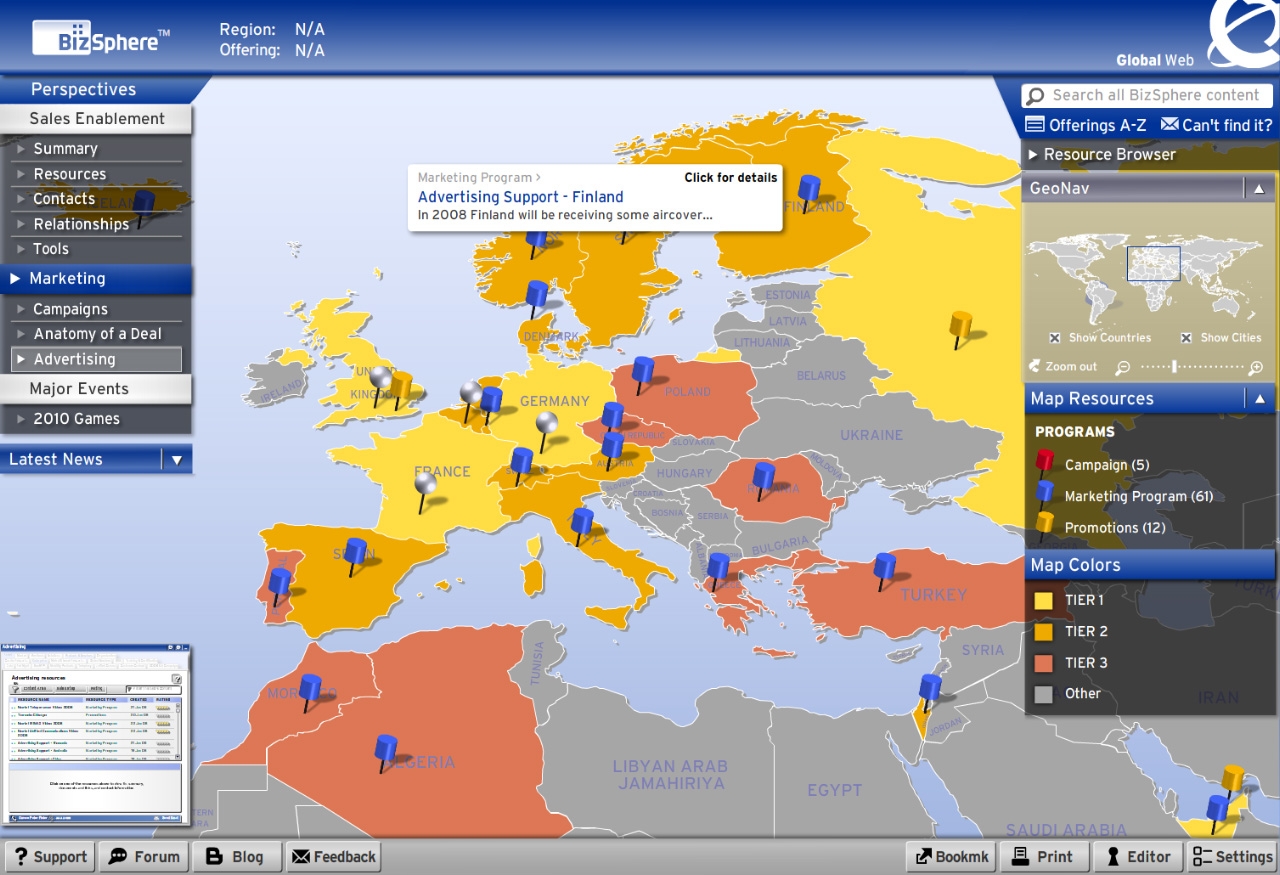The height and width of the screenshot is (875, 1280).
Task: Click the TIER 3 color swatch
Action: coord(1044,663)
